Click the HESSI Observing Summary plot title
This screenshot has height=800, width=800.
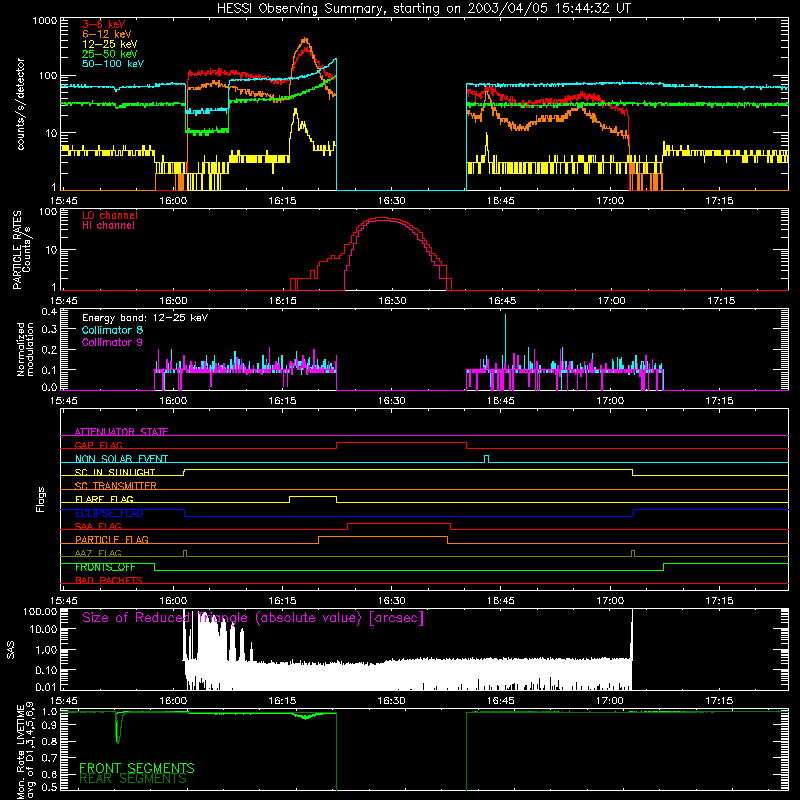(x=423, y=9)
